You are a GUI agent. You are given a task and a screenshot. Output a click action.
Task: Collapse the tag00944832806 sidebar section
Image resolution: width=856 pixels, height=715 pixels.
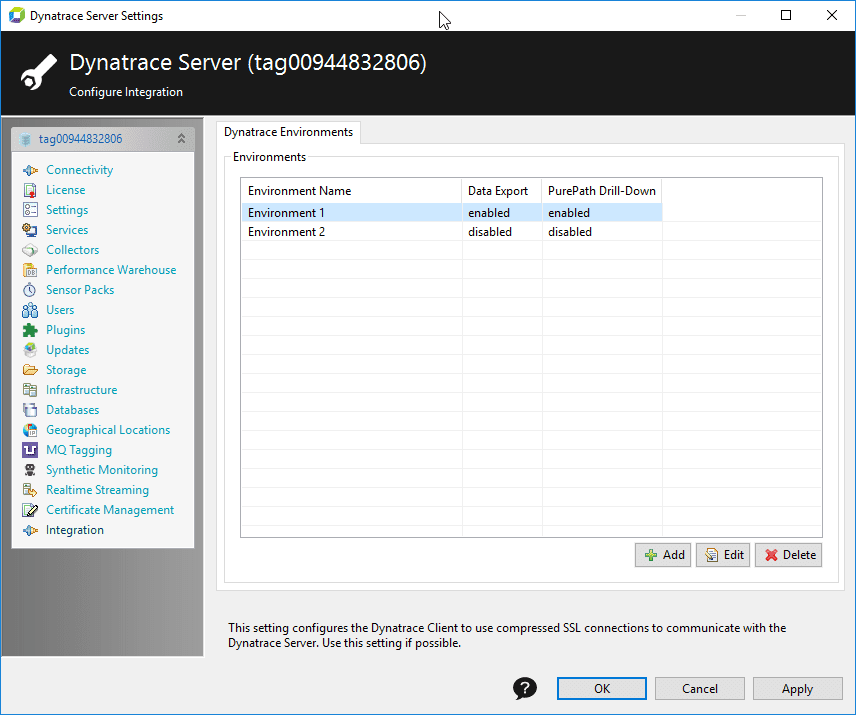pos(181,139)
